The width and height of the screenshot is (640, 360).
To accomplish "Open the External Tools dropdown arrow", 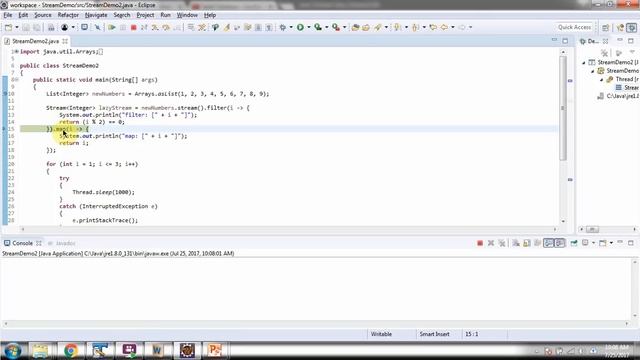I will click(x=344, y=27).
